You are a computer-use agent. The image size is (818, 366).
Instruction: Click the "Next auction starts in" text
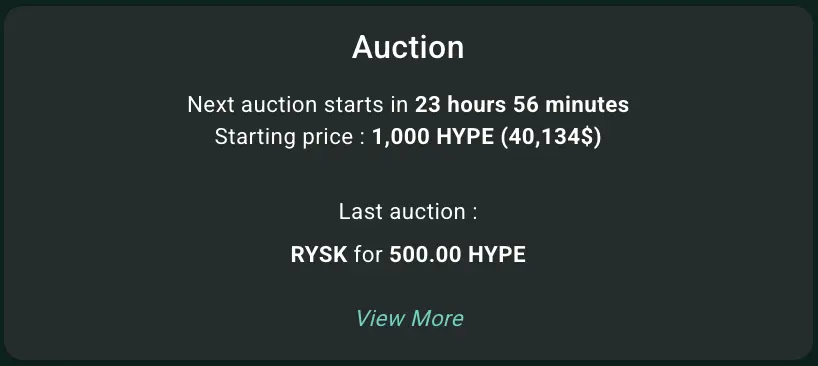pos(298,105)
